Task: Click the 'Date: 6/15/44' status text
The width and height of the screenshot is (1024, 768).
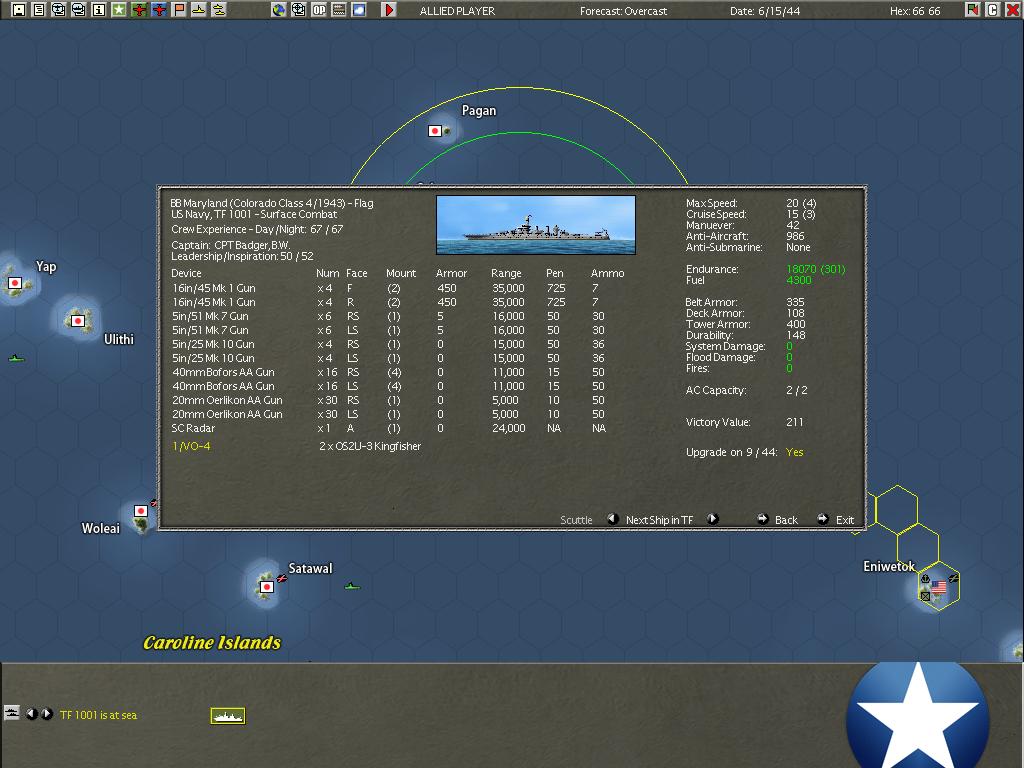Action: tap(765, 11)
